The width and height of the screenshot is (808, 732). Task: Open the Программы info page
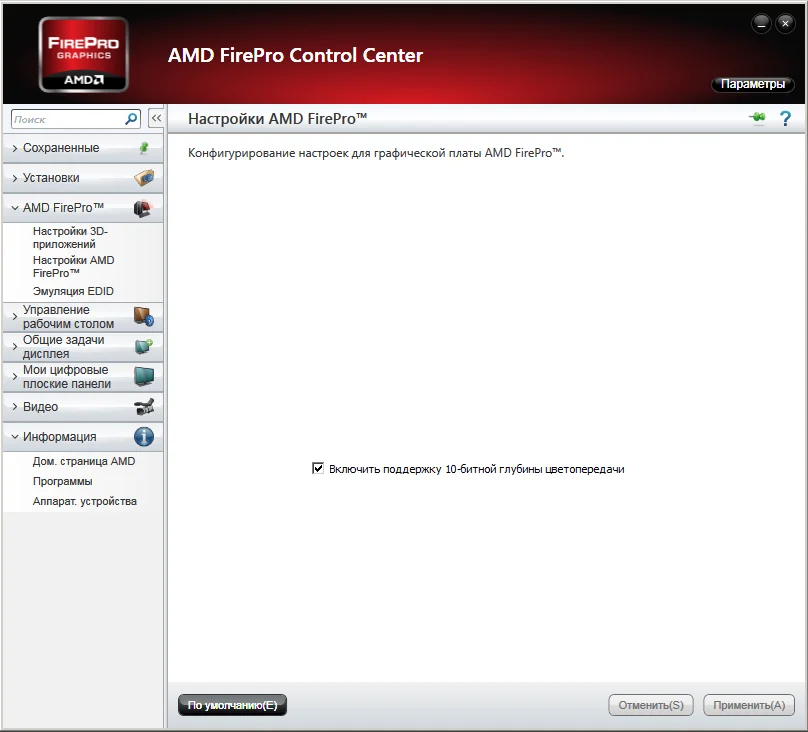(62, 481)
